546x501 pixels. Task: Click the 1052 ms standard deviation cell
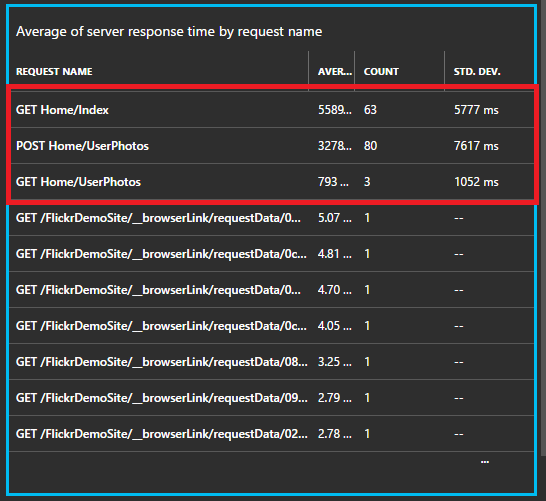[x=476, y=182]
